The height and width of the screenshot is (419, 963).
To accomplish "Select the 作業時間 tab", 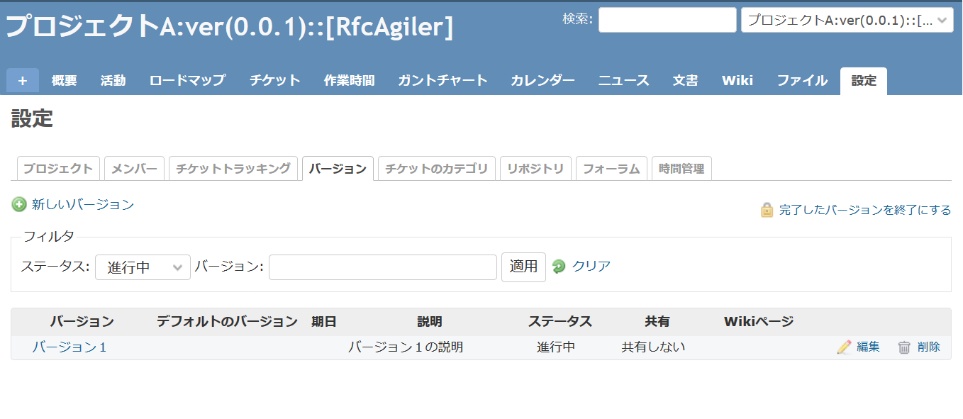I will click(x=349, y=80).
